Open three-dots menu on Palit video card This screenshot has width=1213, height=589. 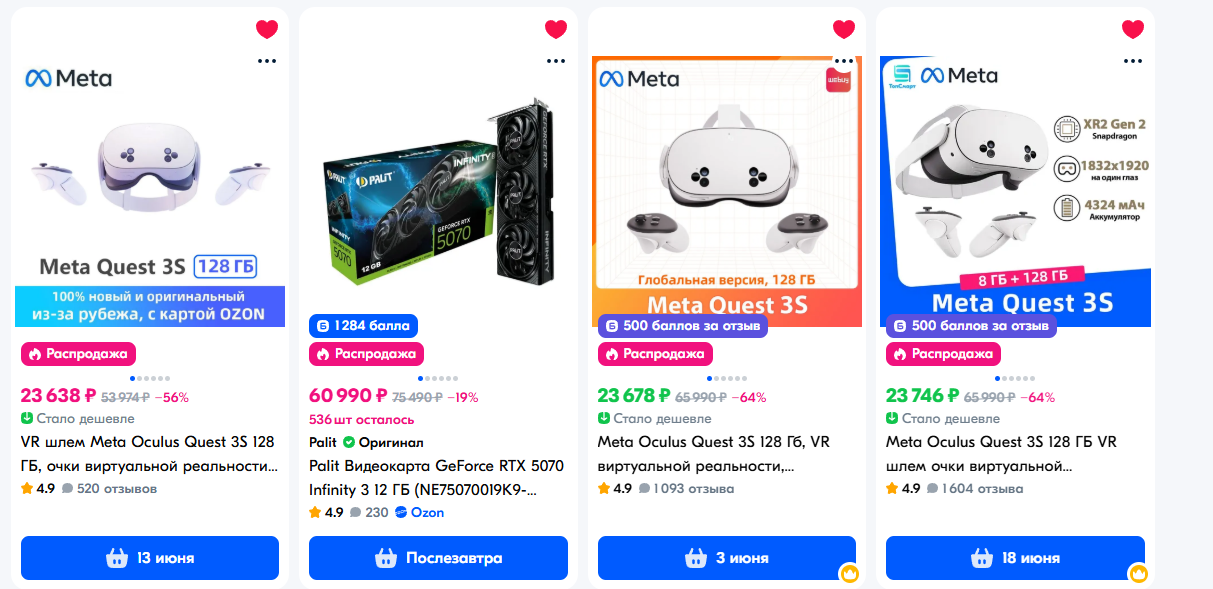pos(556,61)
